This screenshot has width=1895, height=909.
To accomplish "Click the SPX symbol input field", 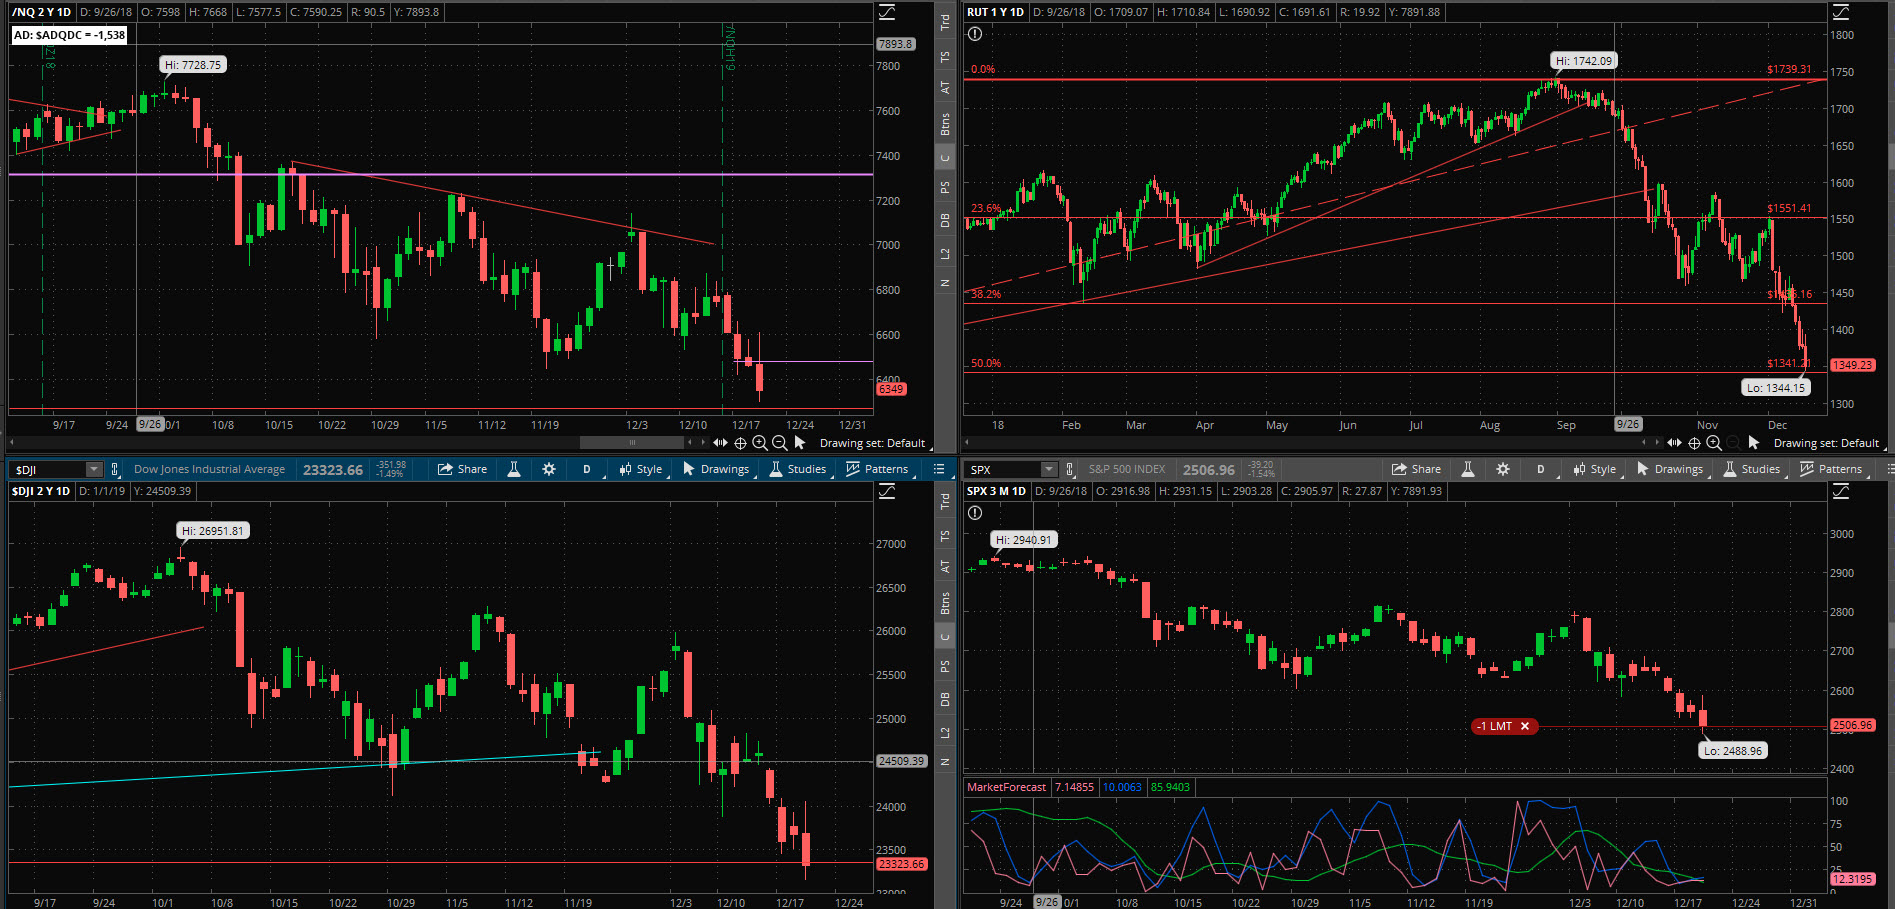I will pos(1003,469).
